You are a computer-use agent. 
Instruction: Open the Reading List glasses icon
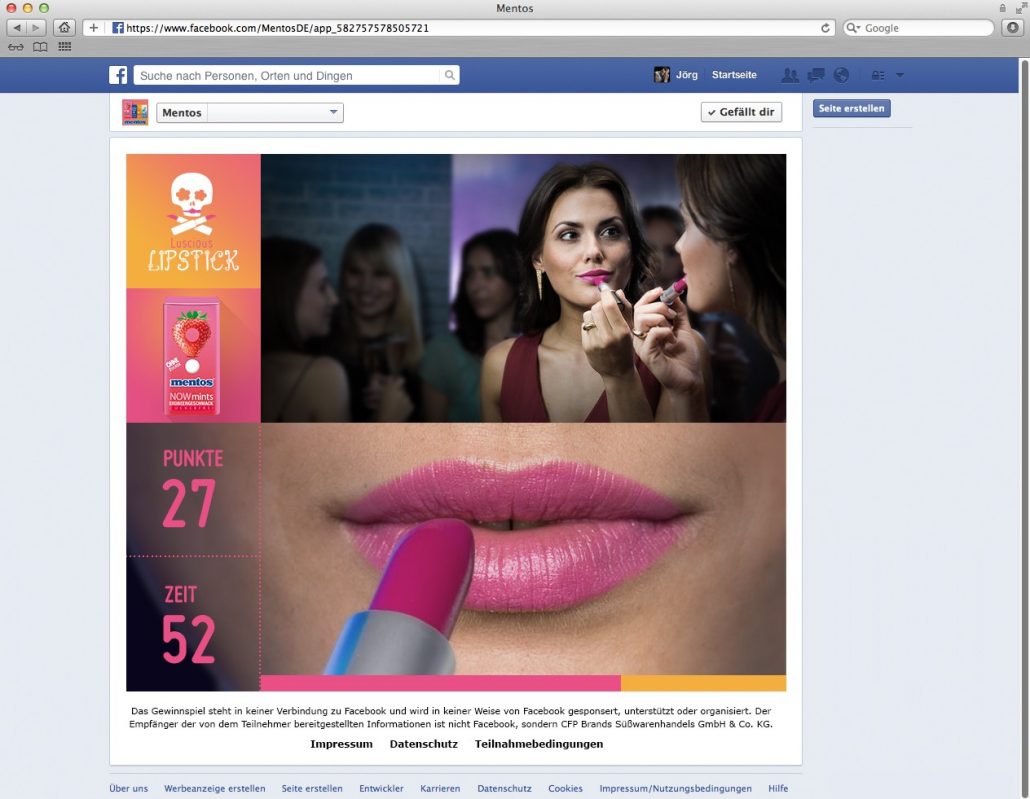[16, 47]
